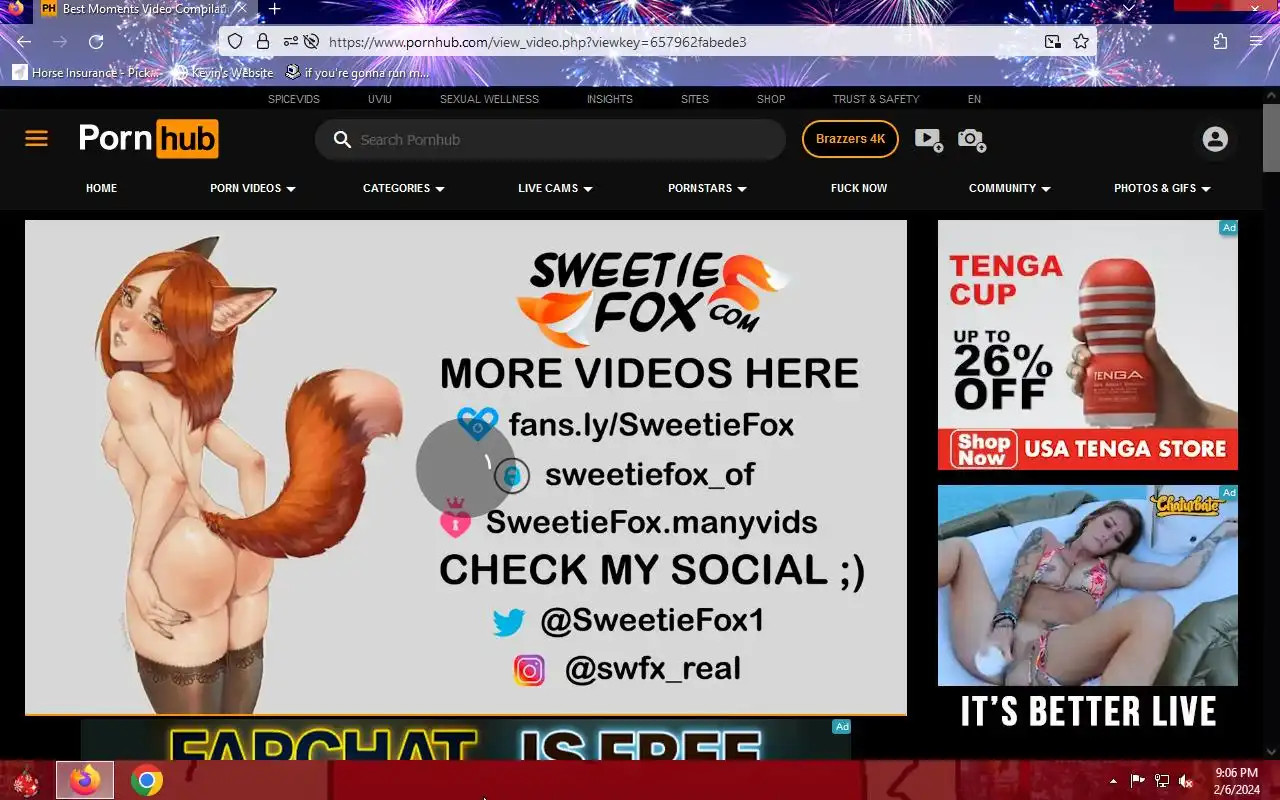Viewport: 1280px width, 800px height.
Task: Click the Action Center flag tray icon
Action: pyautogui.click(x=1138, y=781)
